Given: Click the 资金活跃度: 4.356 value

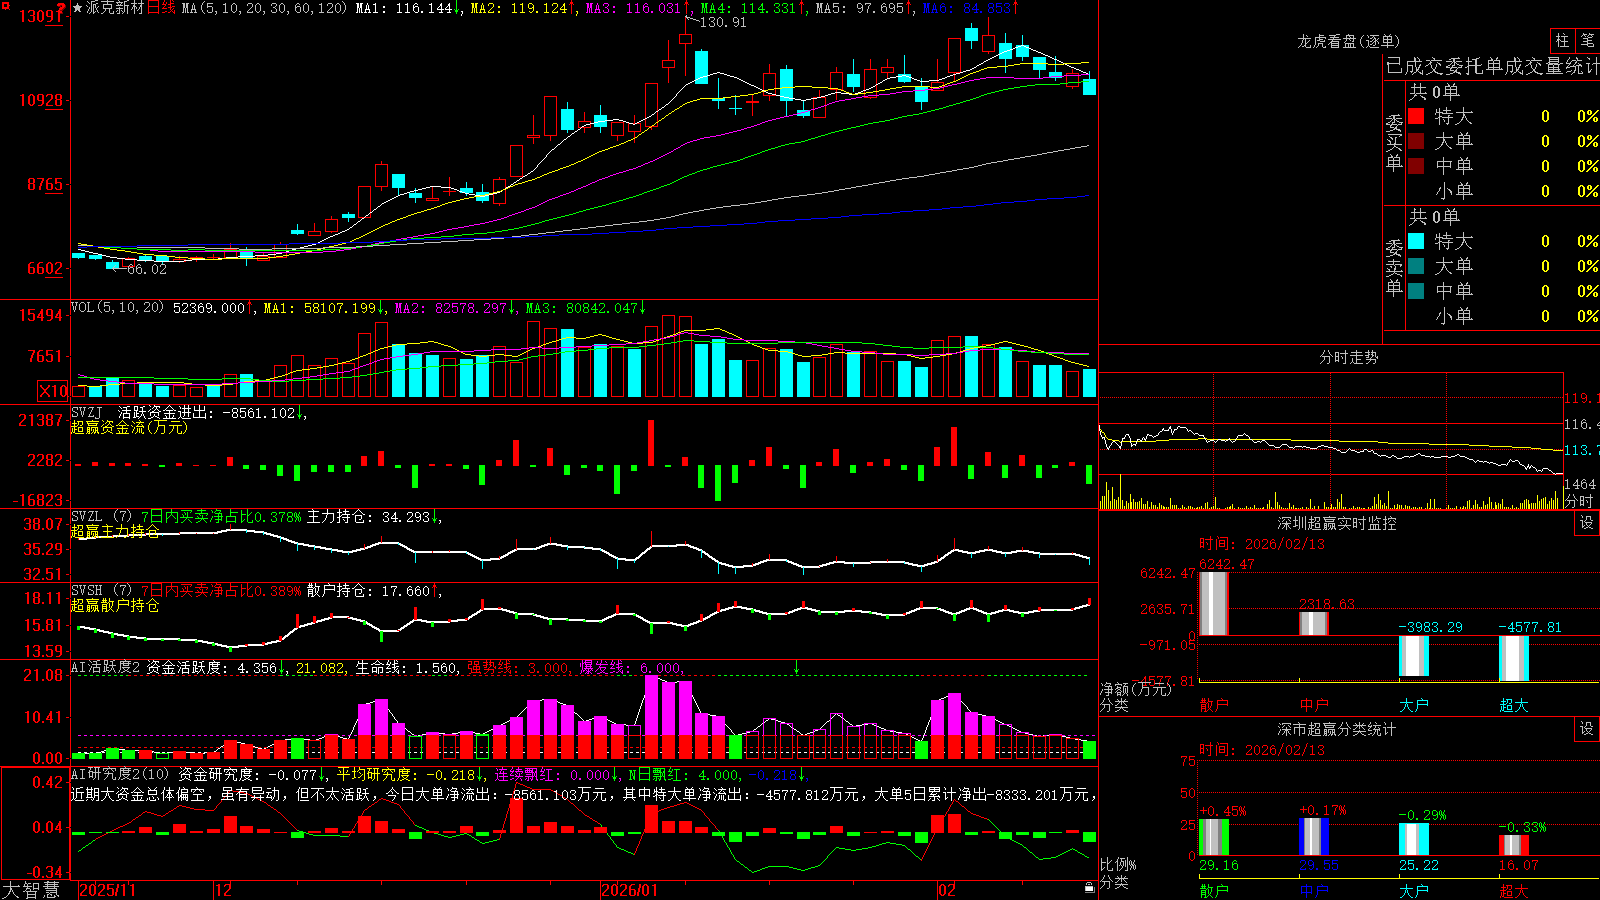Looking at the screenshot, I should [212, 668].
